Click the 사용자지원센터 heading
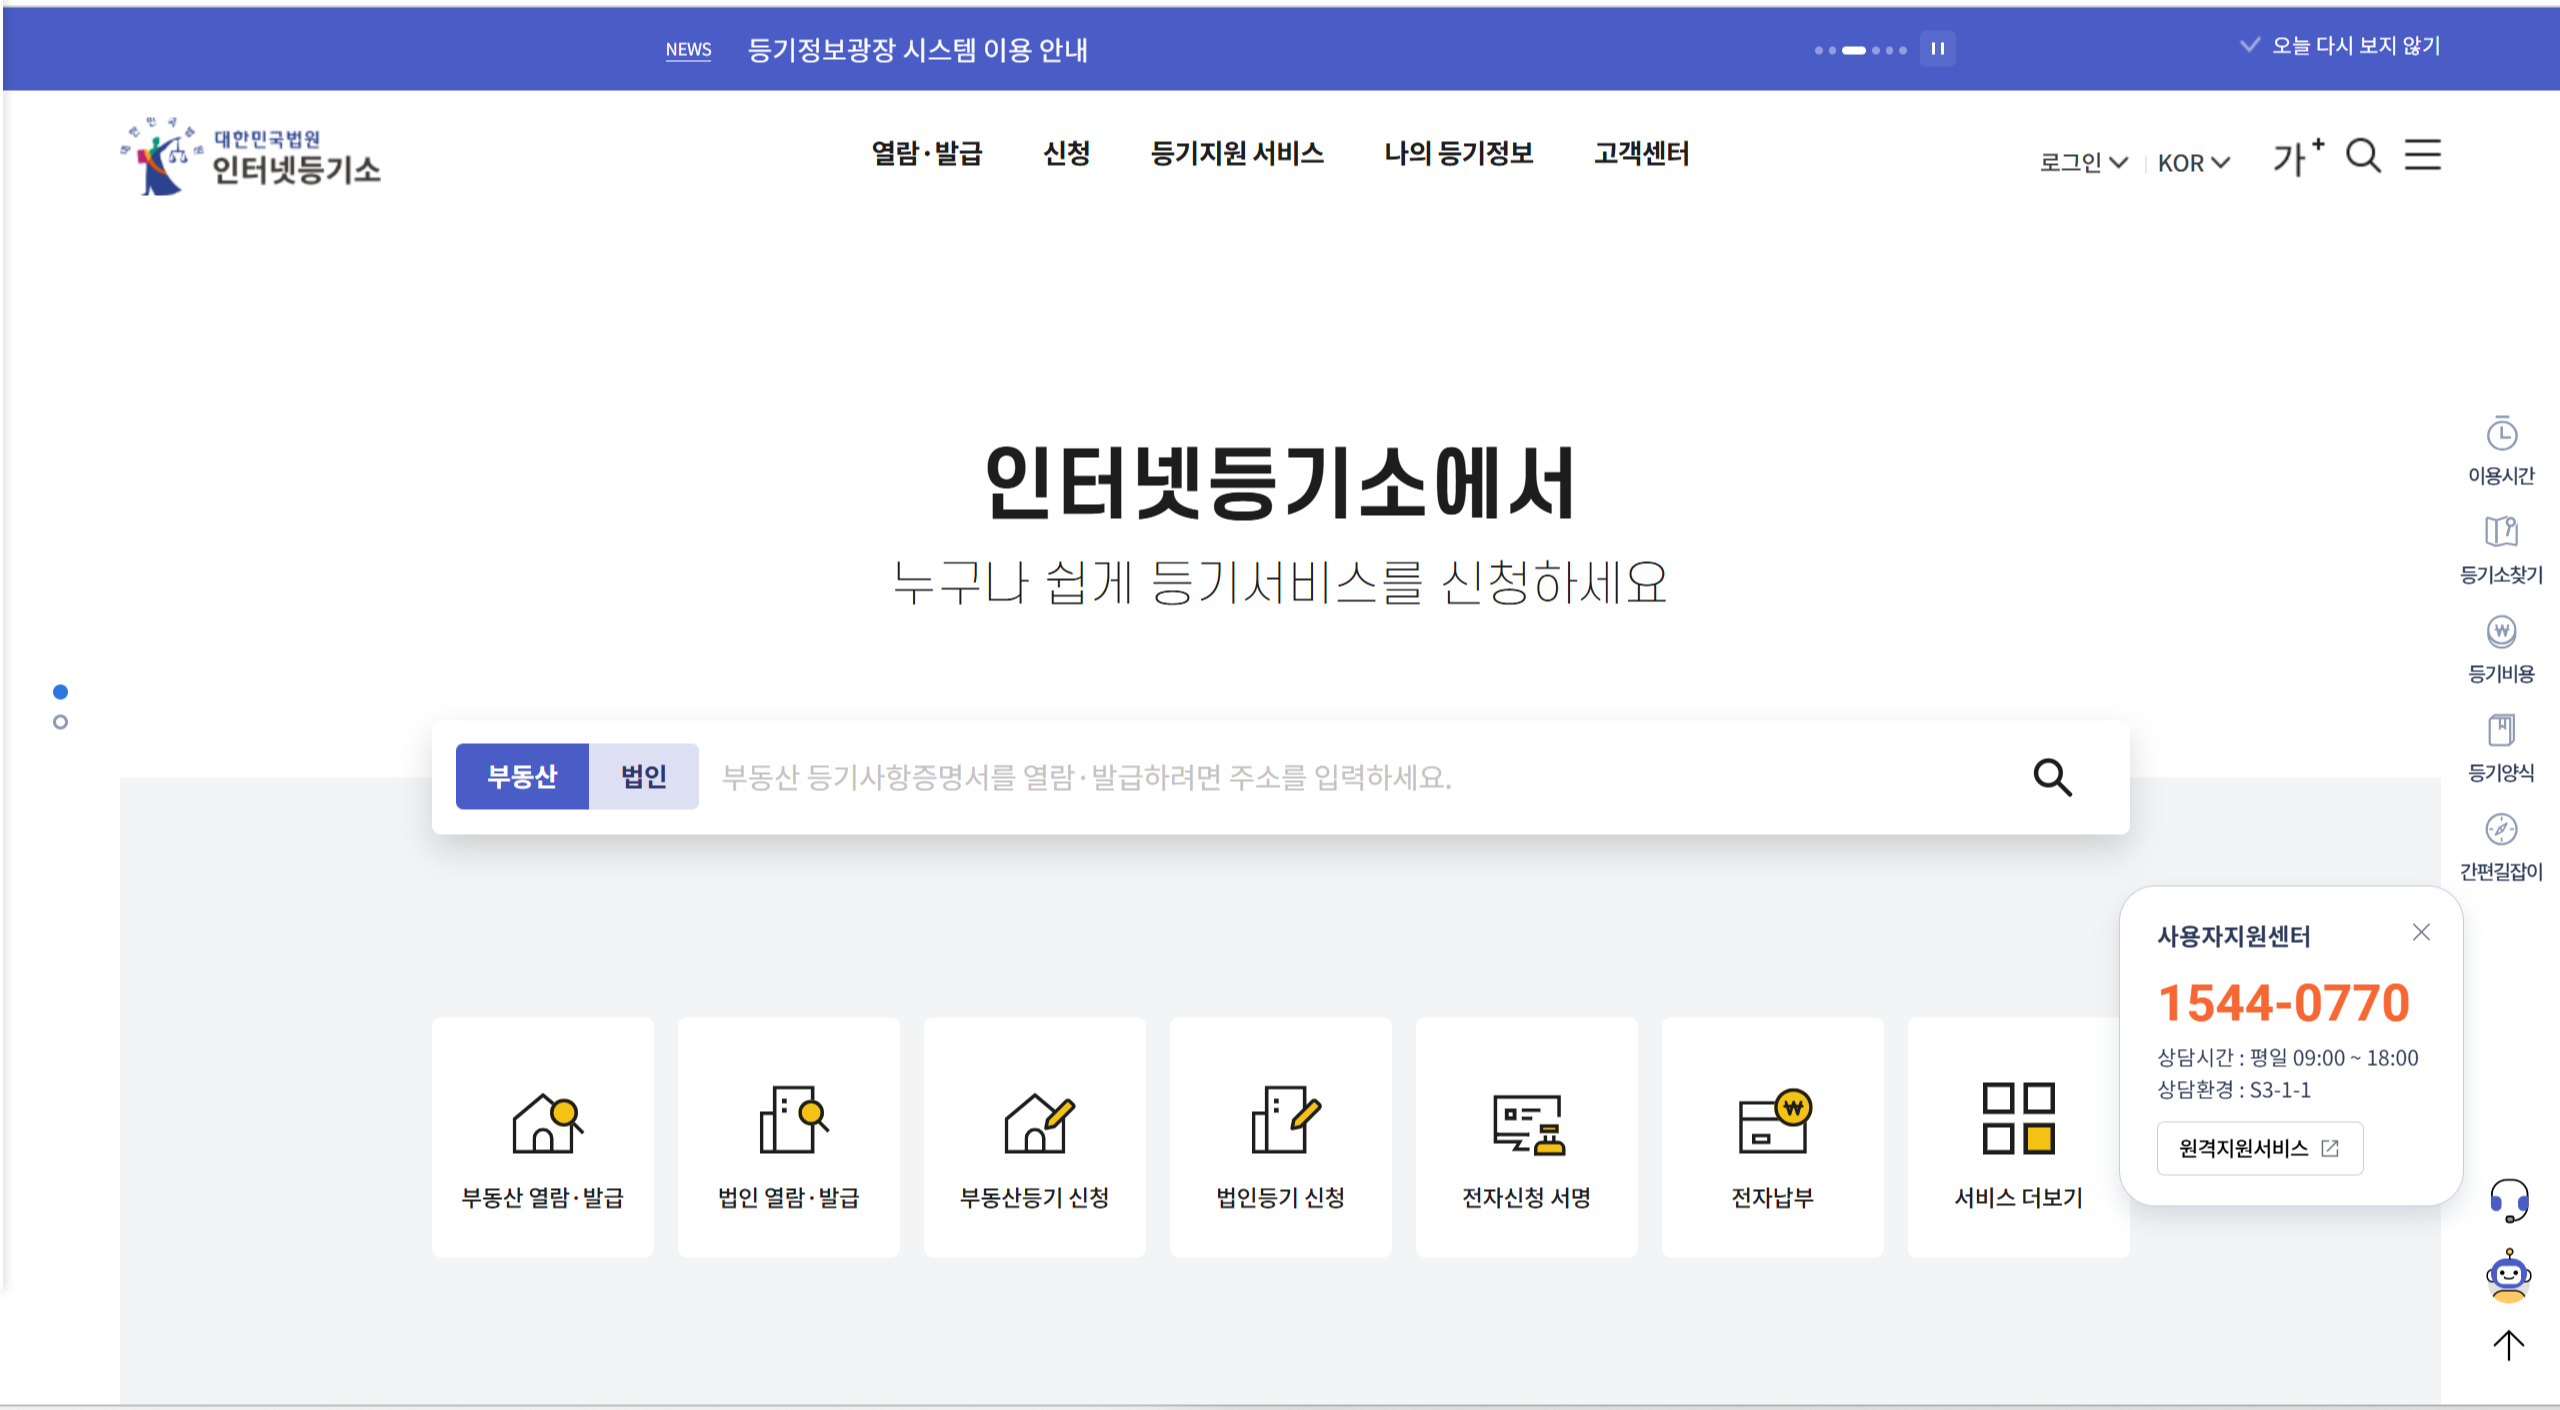Screen dimensions: 2560x1410 pos(2233,936)
